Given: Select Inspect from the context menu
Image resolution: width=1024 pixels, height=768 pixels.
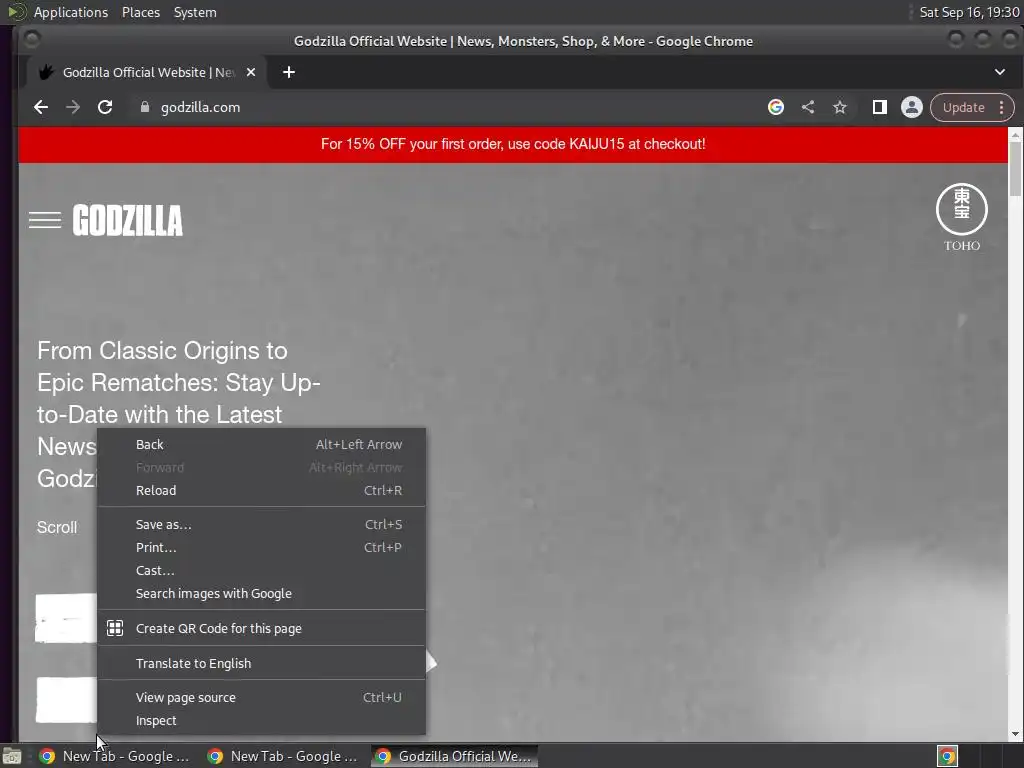Looking at the screenshot, I should click(261, 720).
